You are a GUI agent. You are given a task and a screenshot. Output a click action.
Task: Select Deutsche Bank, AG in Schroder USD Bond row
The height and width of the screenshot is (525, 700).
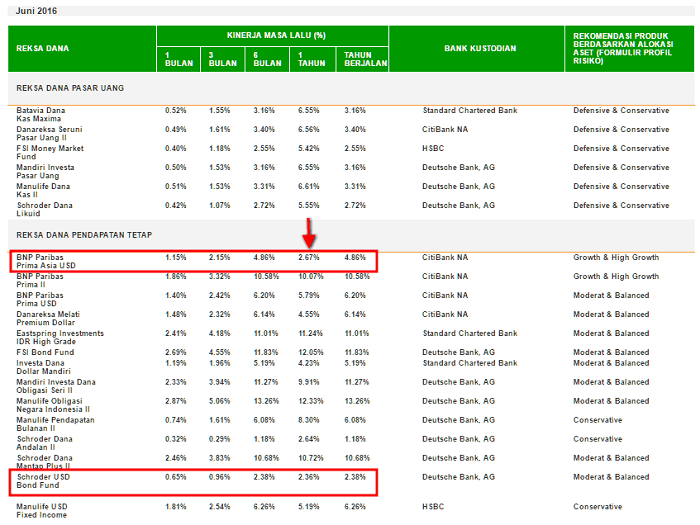click(x=458, y=477)
